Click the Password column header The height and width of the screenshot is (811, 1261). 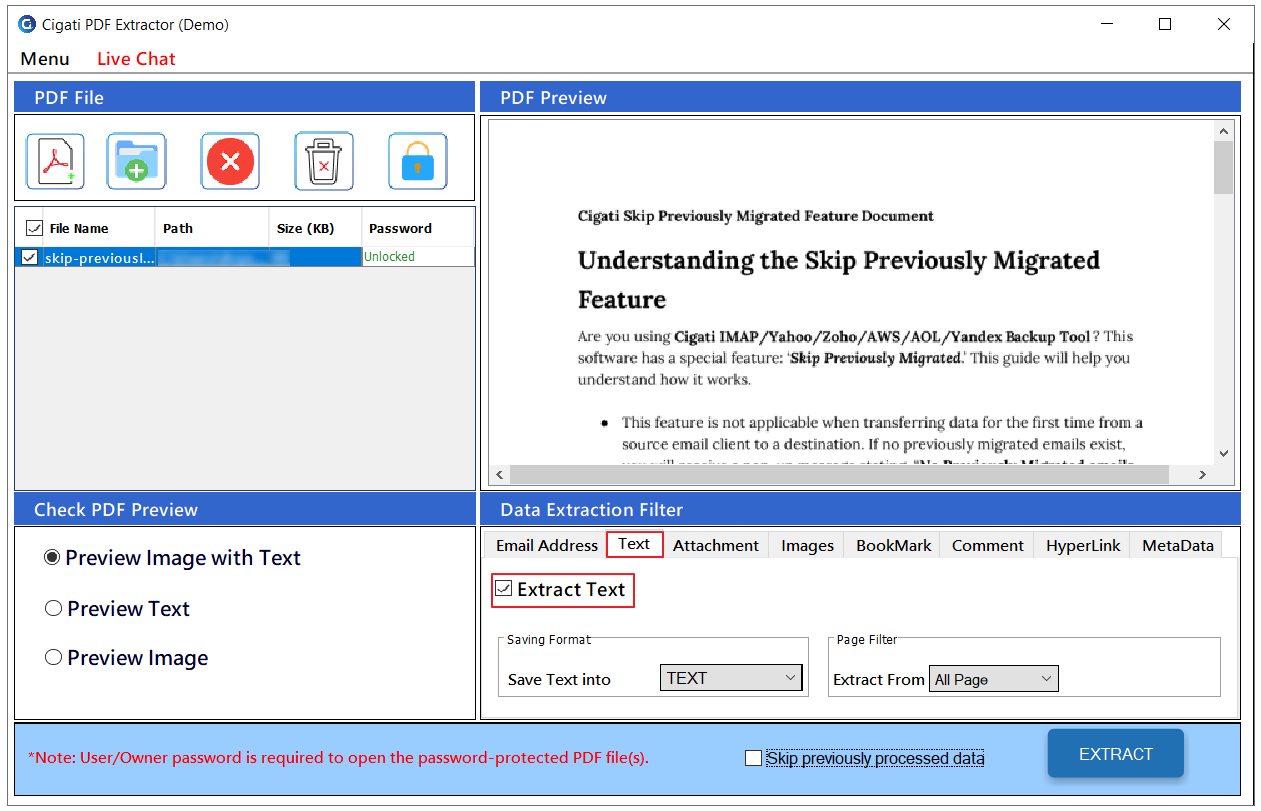point(418,228)
